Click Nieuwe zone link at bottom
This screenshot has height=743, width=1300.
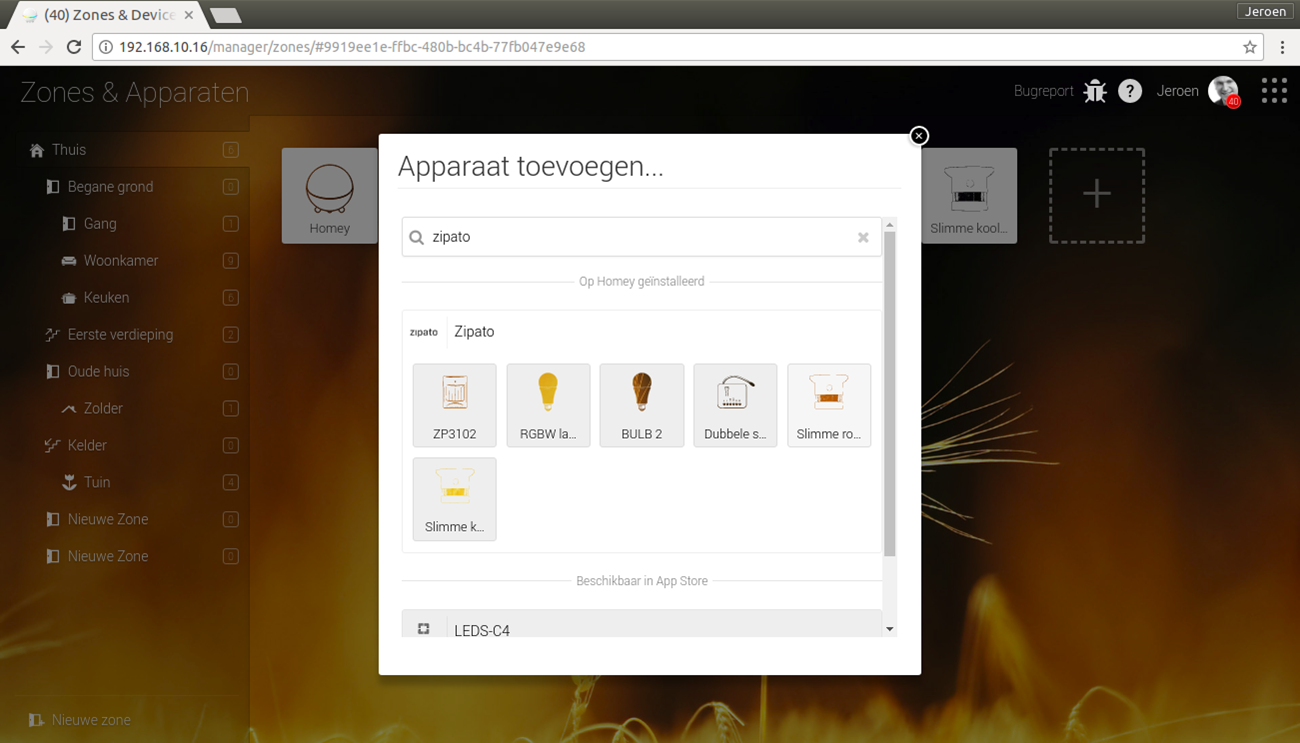pos(91,720)
